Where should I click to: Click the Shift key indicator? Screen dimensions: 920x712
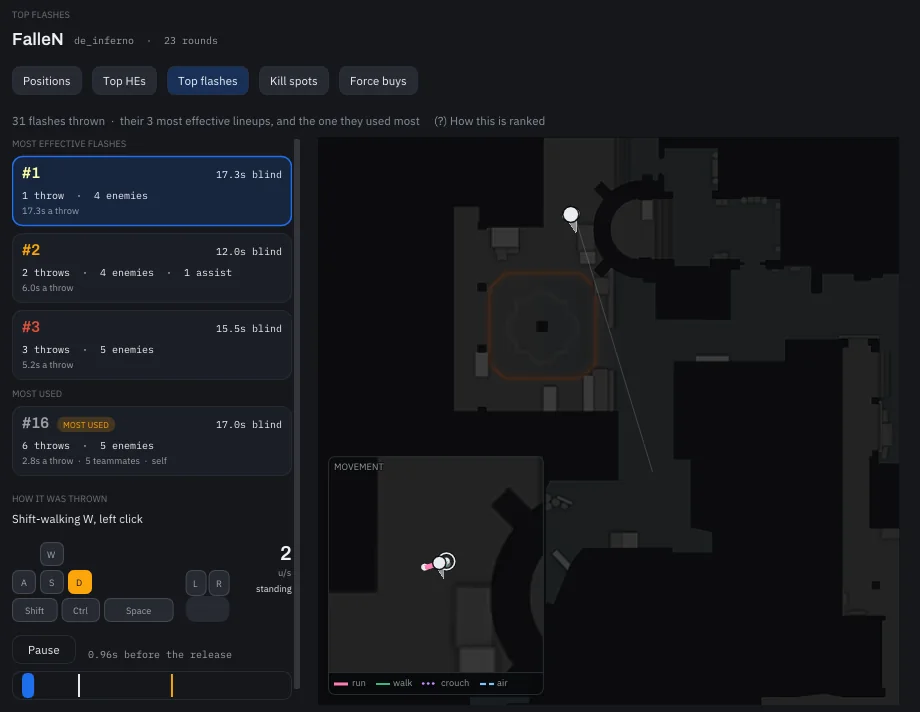[x=35, y=610]
